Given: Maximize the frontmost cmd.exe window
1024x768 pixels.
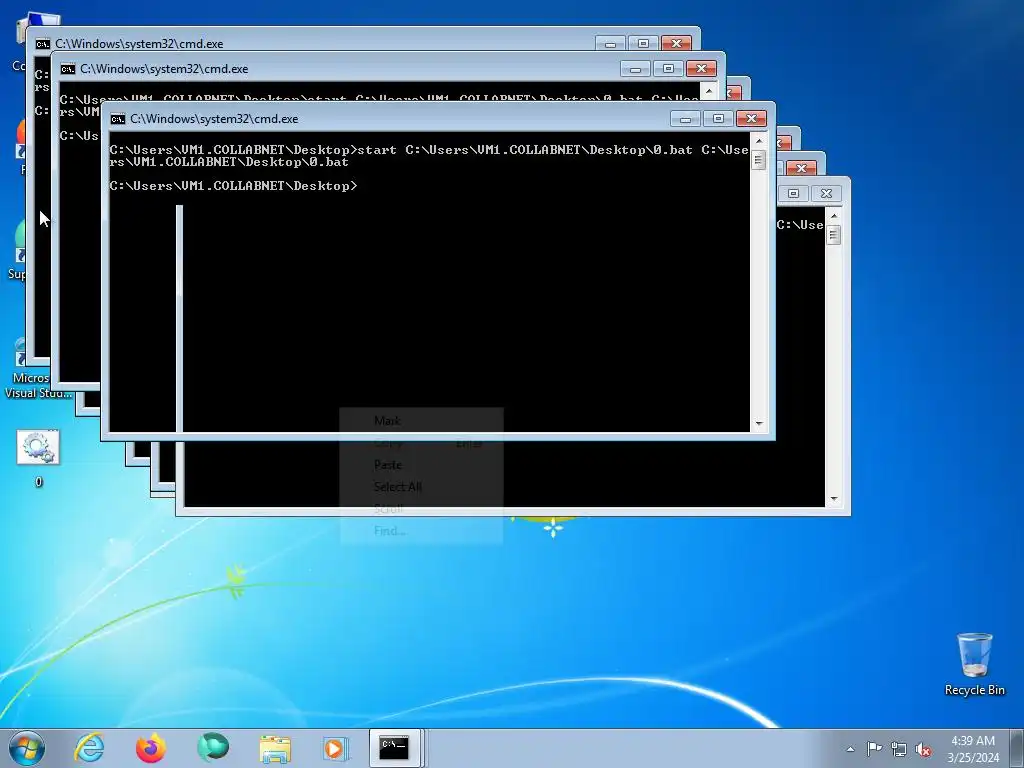Looking at the screenshot, I should (x=718, y=119).
